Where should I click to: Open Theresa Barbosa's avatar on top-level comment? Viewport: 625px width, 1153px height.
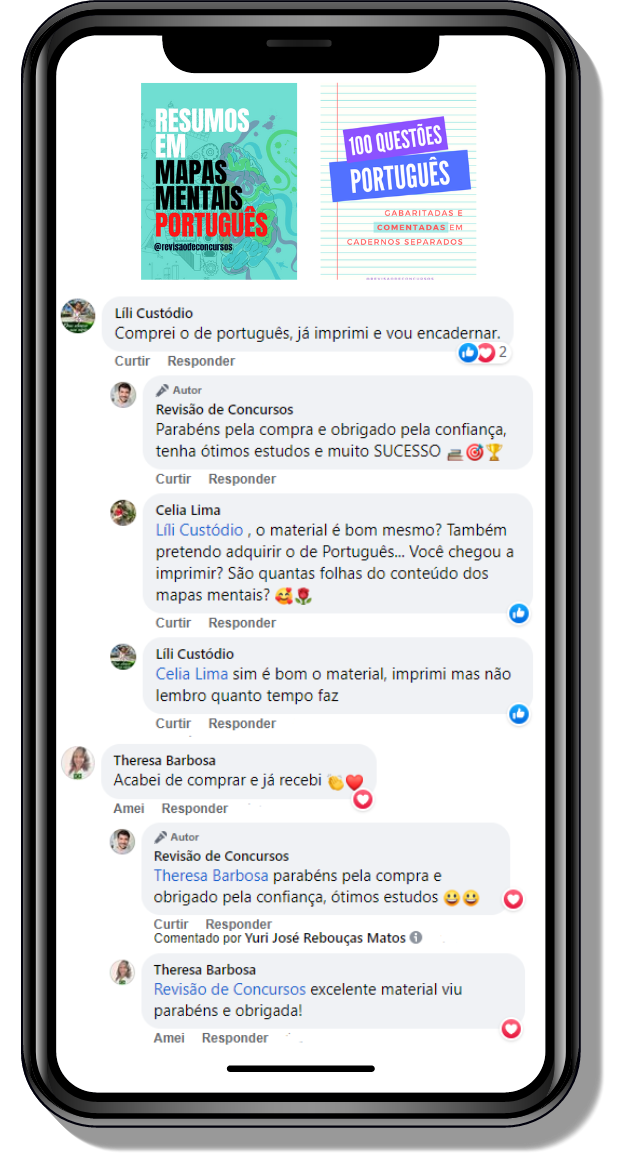(x=78, y=763)
